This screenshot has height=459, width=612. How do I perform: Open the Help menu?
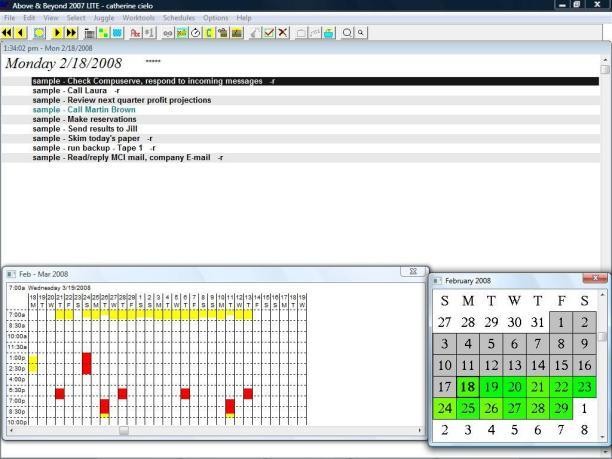click(x=244, y=18)
